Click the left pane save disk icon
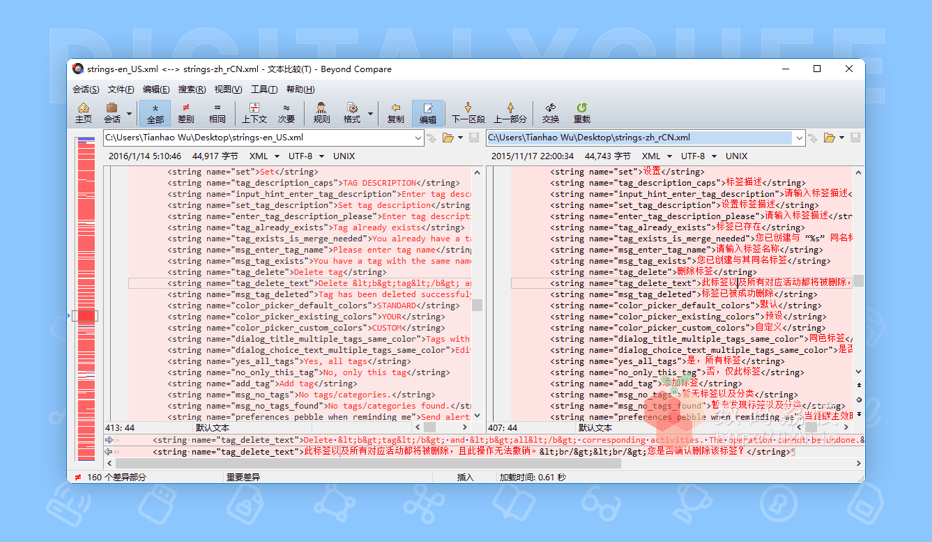 [x=474, y=138]
